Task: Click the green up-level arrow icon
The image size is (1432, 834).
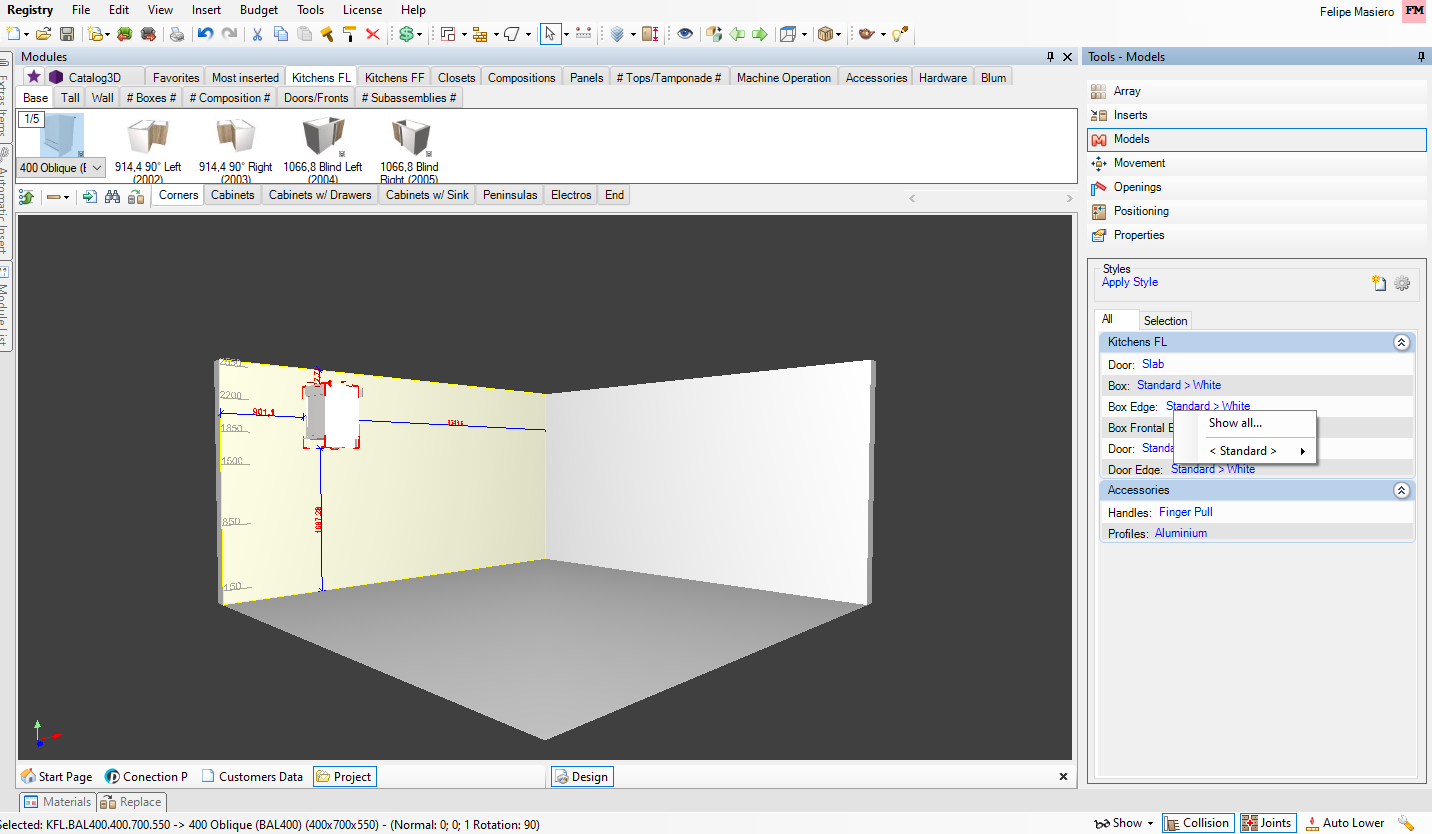Action: point(27,197)
